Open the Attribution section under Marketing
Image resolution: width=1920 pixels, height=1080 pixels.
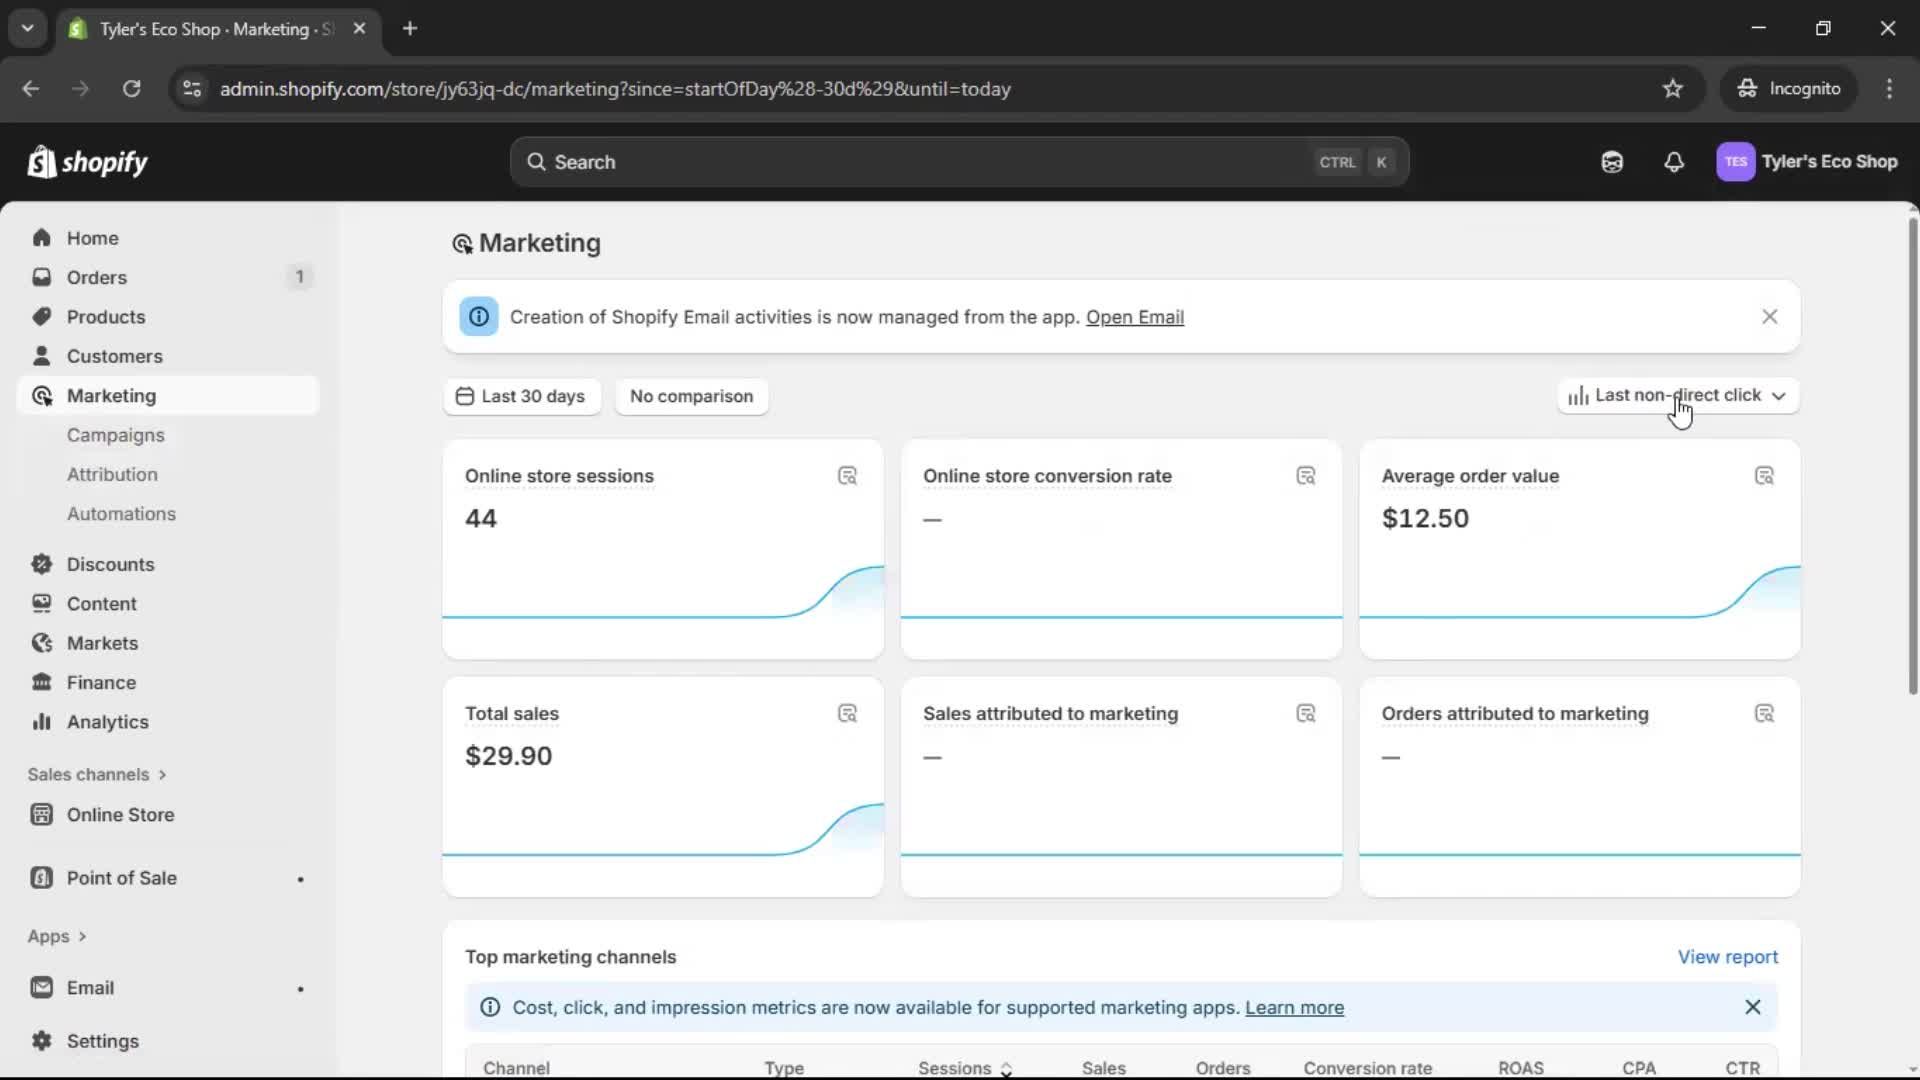tap(111, 474)
